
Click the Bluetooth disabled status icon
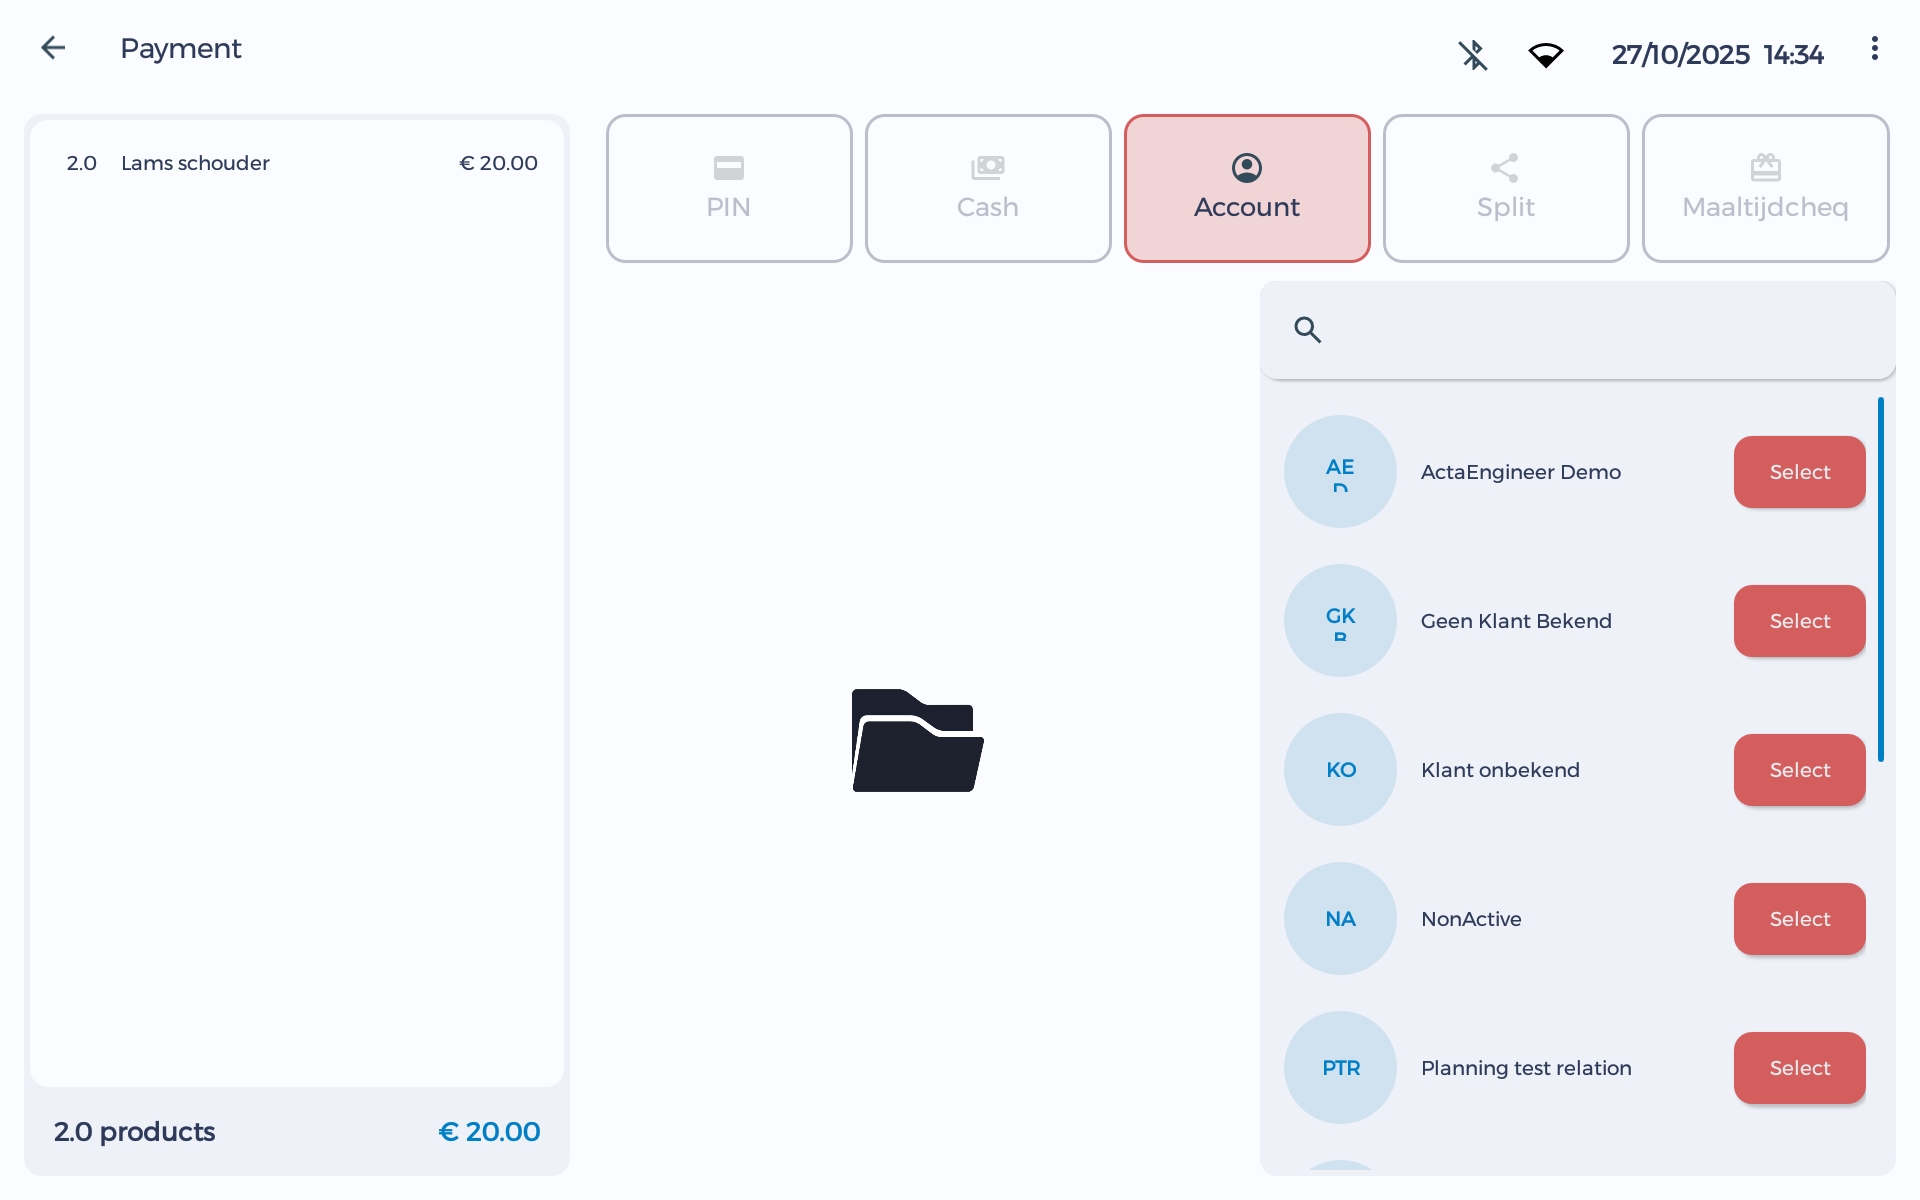click(1472, 55)
